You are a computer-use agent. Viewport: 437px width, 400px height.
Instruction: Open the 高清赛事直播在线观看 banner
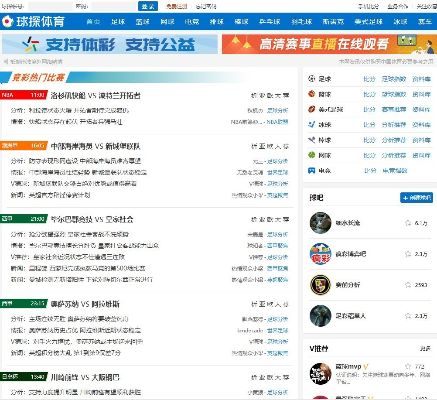click(329, 44)
